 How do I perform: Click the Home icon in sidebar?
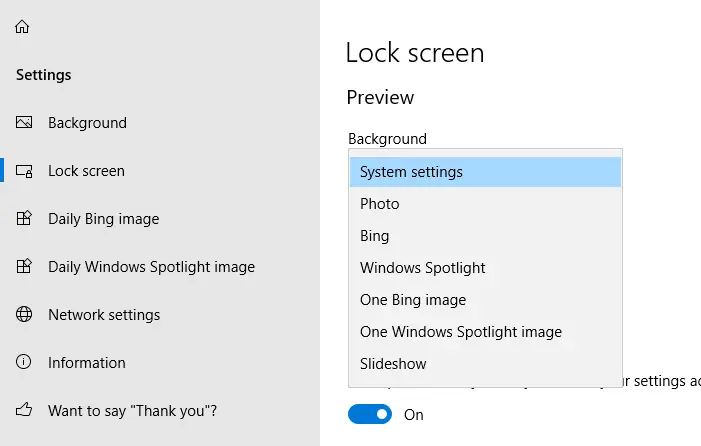point(23,27)
